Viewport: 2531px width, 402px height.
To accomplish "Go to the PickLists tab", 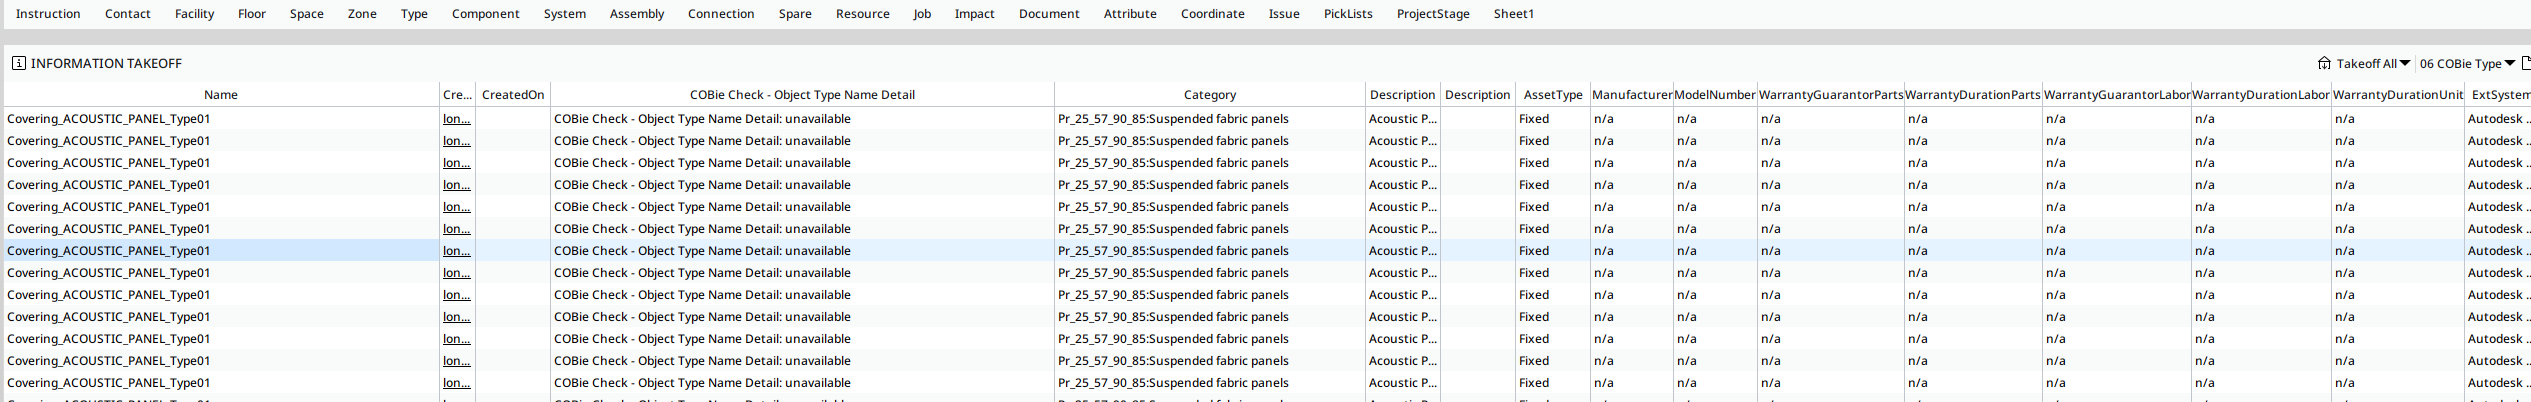I will [1348, 14].
